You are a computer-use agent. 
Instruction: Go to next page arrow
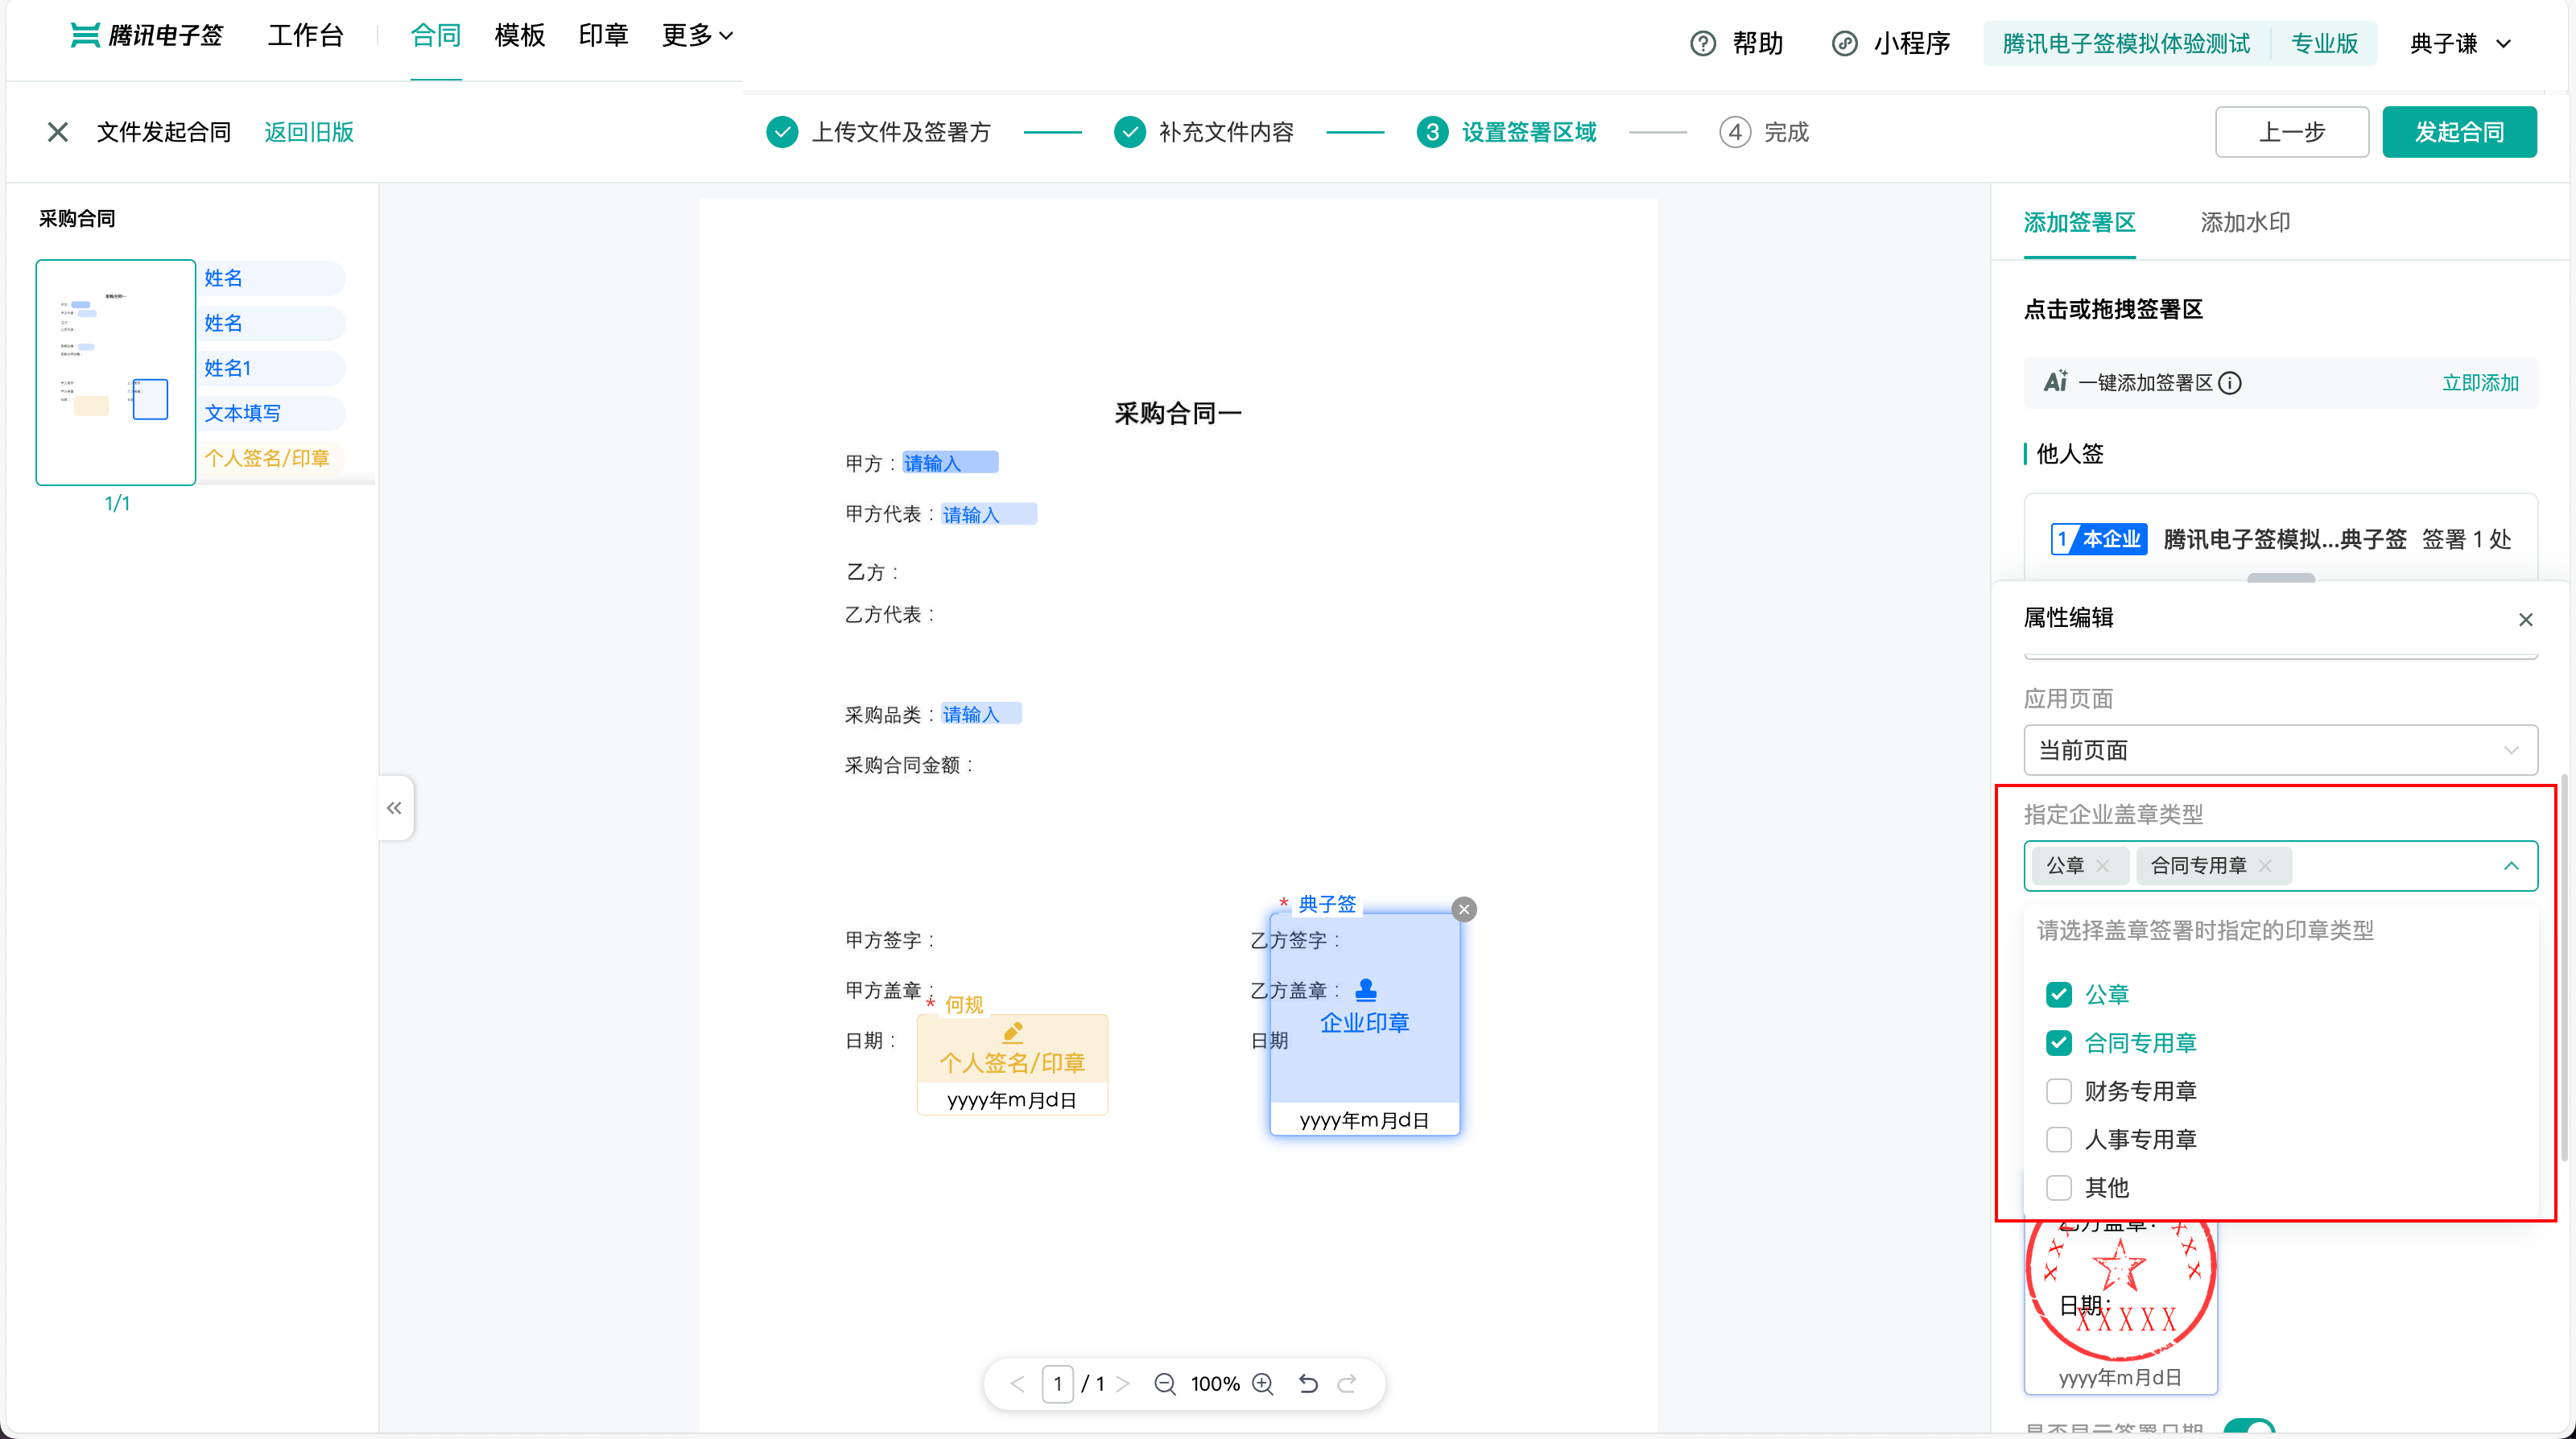click(1123, 1384)
